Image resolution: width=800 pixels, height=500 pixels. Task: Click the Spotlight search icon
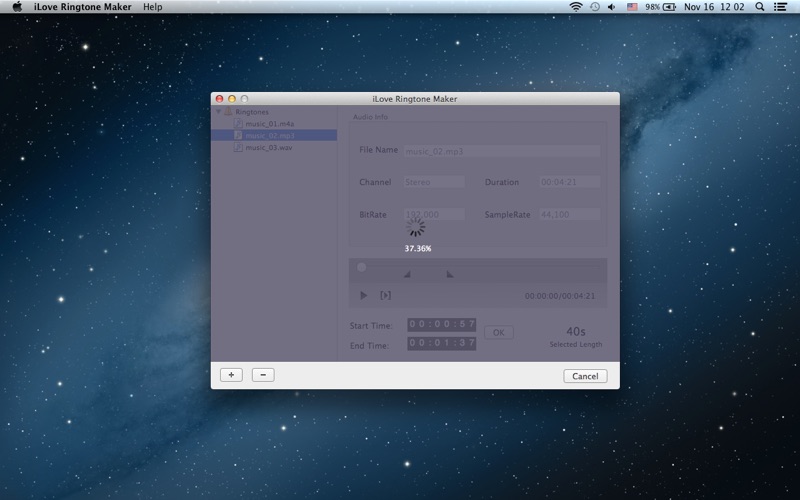pyautogui.click(x=759, y=7)
